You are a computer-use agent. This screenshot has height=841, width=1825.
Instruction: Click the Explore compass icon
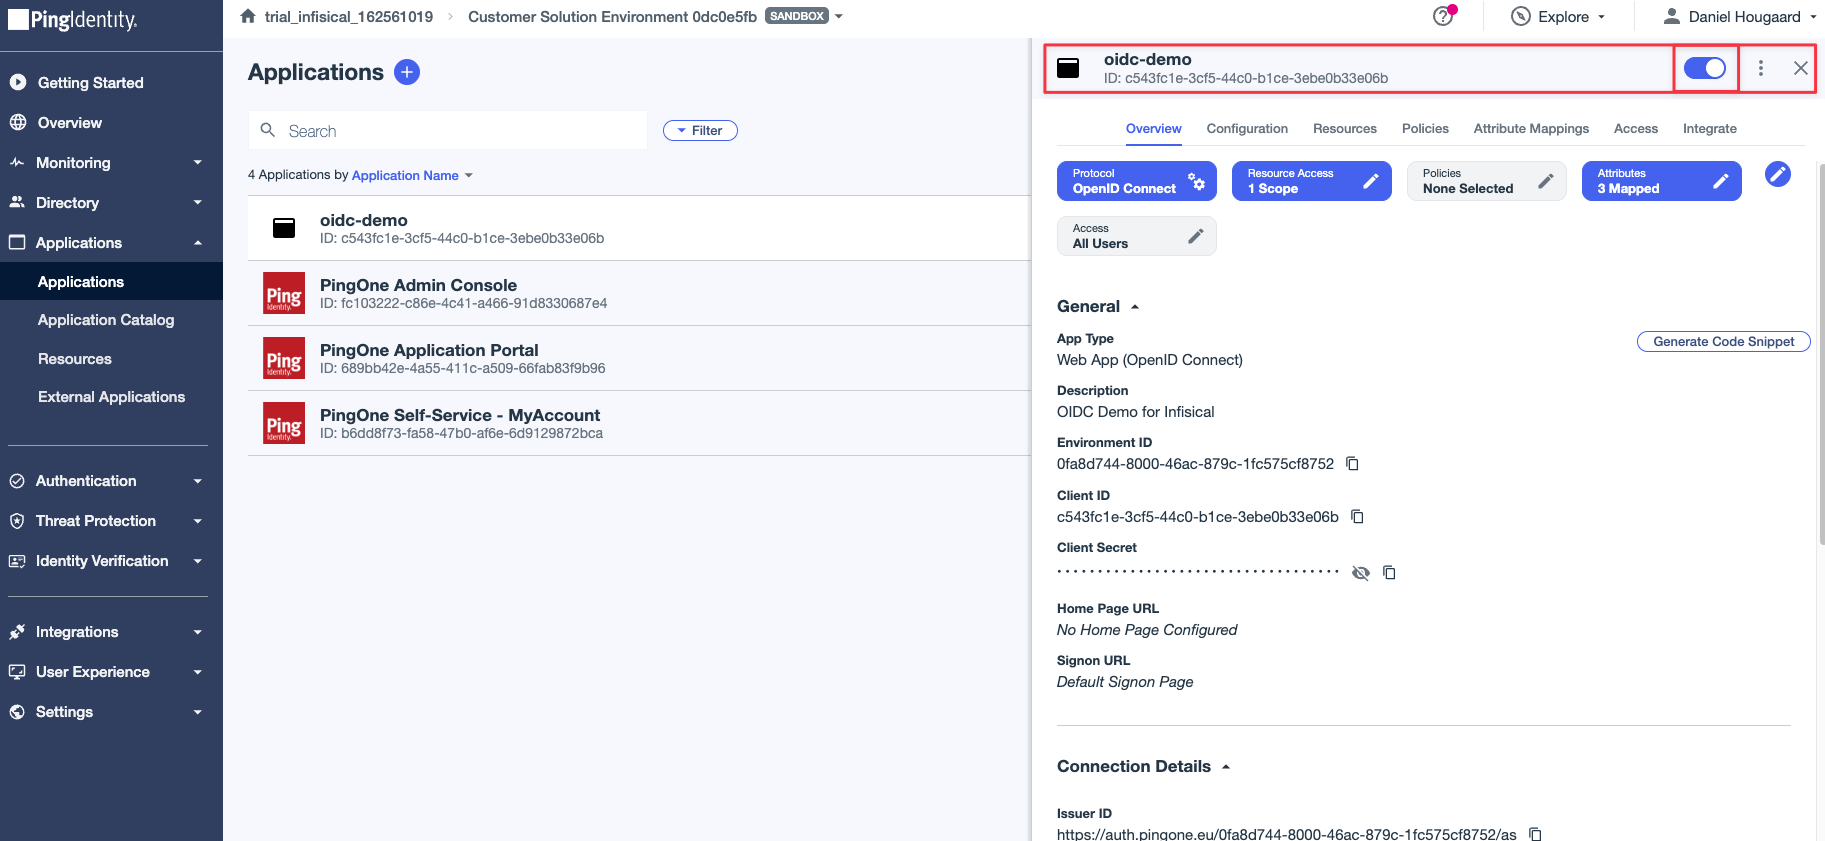point(1520,16)
